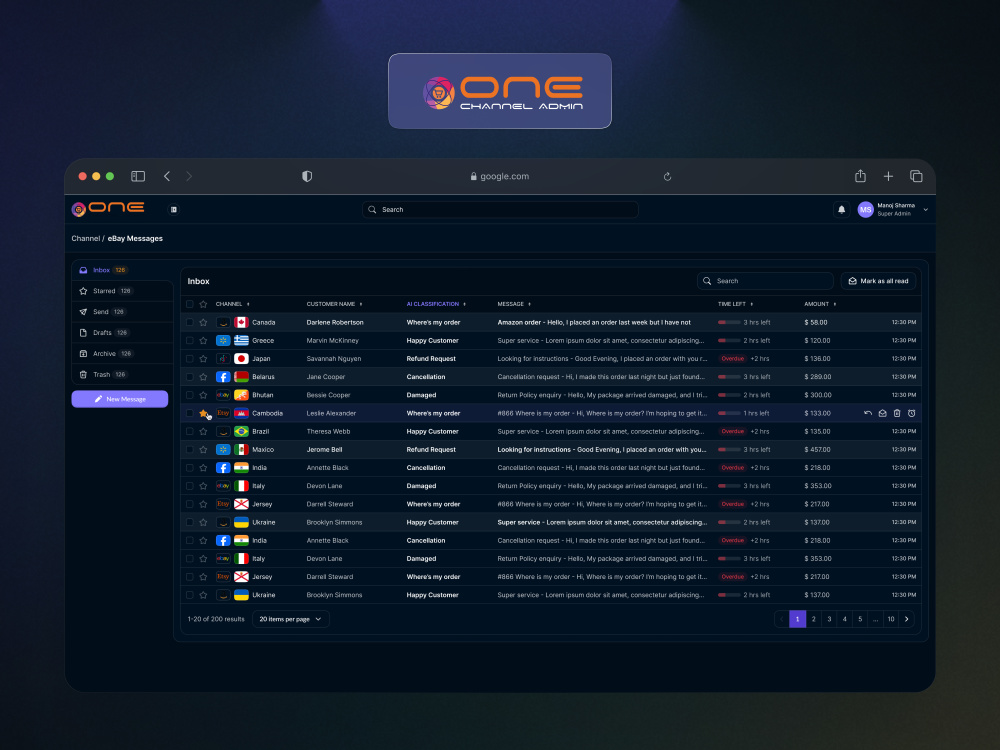This screenshot has height=750, width=1000.
Task: Go to page 2 in pagination
Action: coord(813,619)
